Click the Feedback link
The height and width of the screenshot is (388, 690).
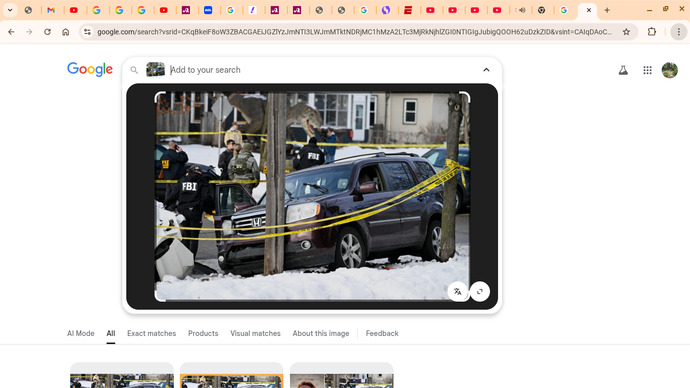point(382,333)
